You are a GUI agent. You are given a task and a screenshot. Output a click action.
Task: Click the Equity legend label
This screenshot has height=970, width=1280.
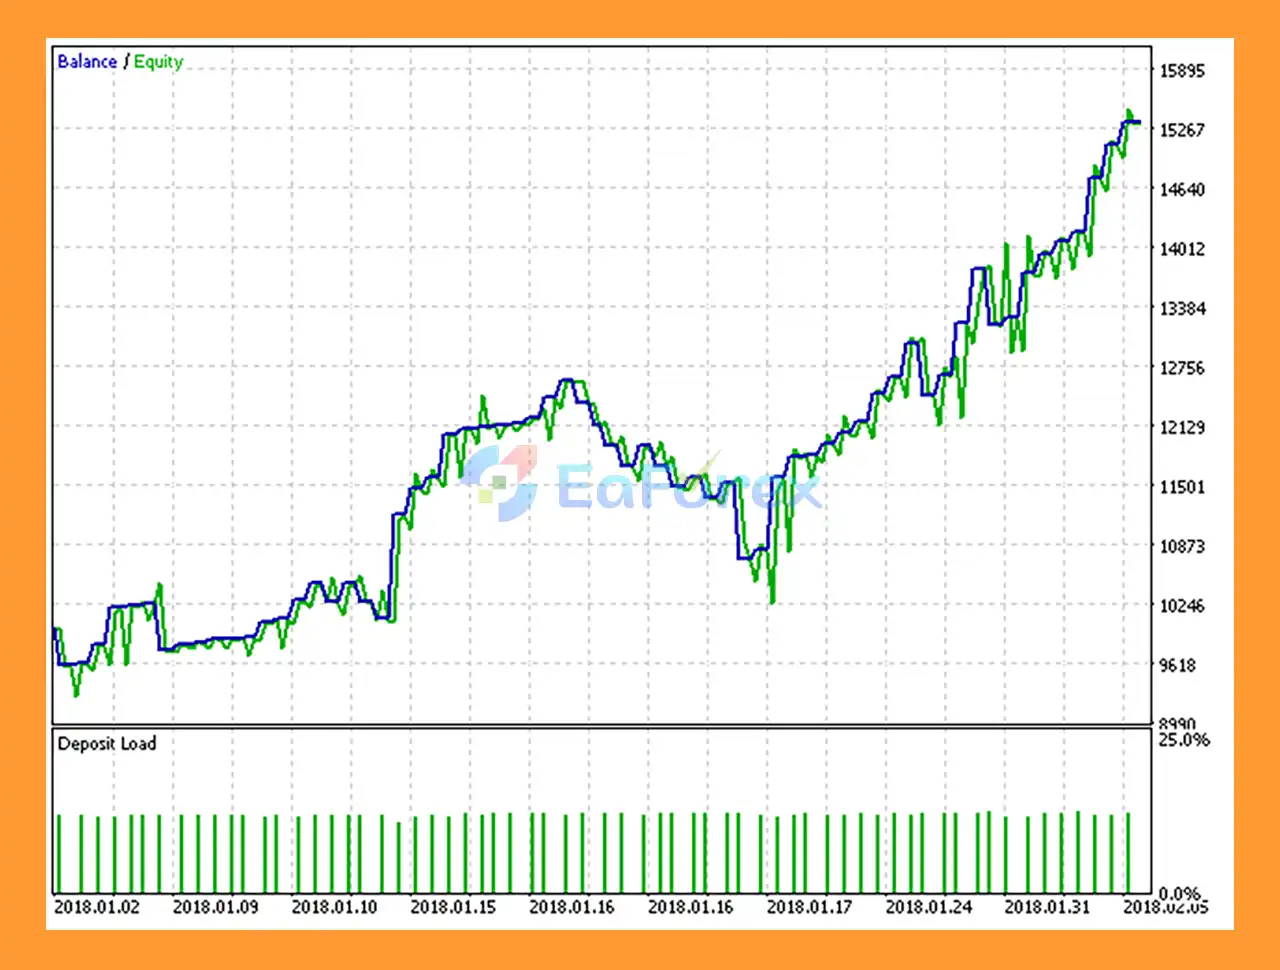158,62
